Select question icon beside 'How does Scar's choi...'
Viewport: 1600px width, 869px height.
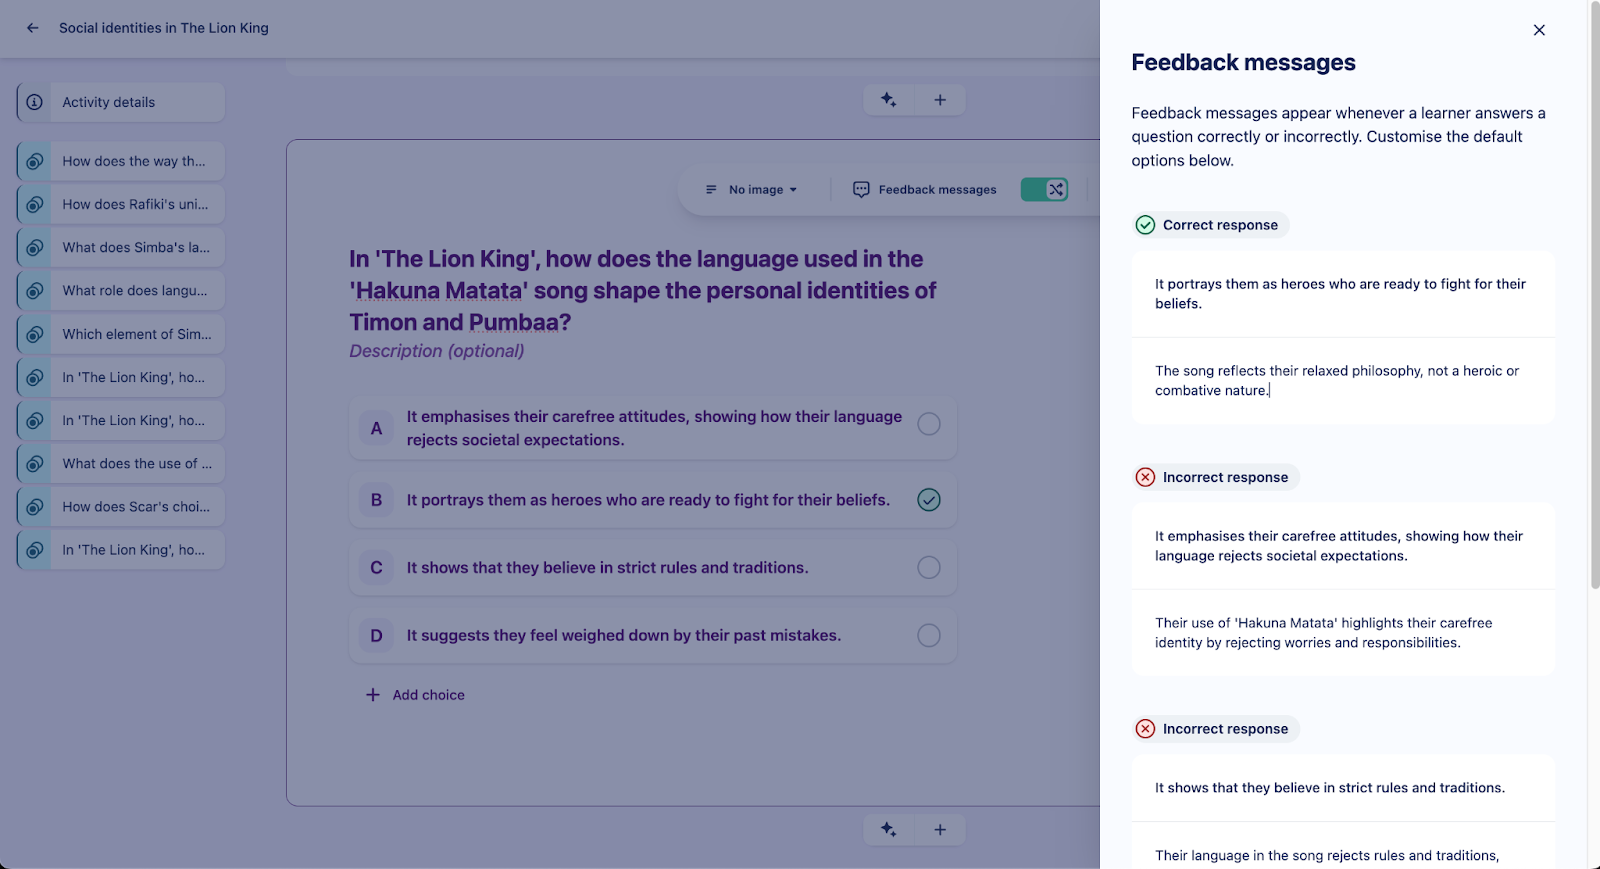coord(35,506)
